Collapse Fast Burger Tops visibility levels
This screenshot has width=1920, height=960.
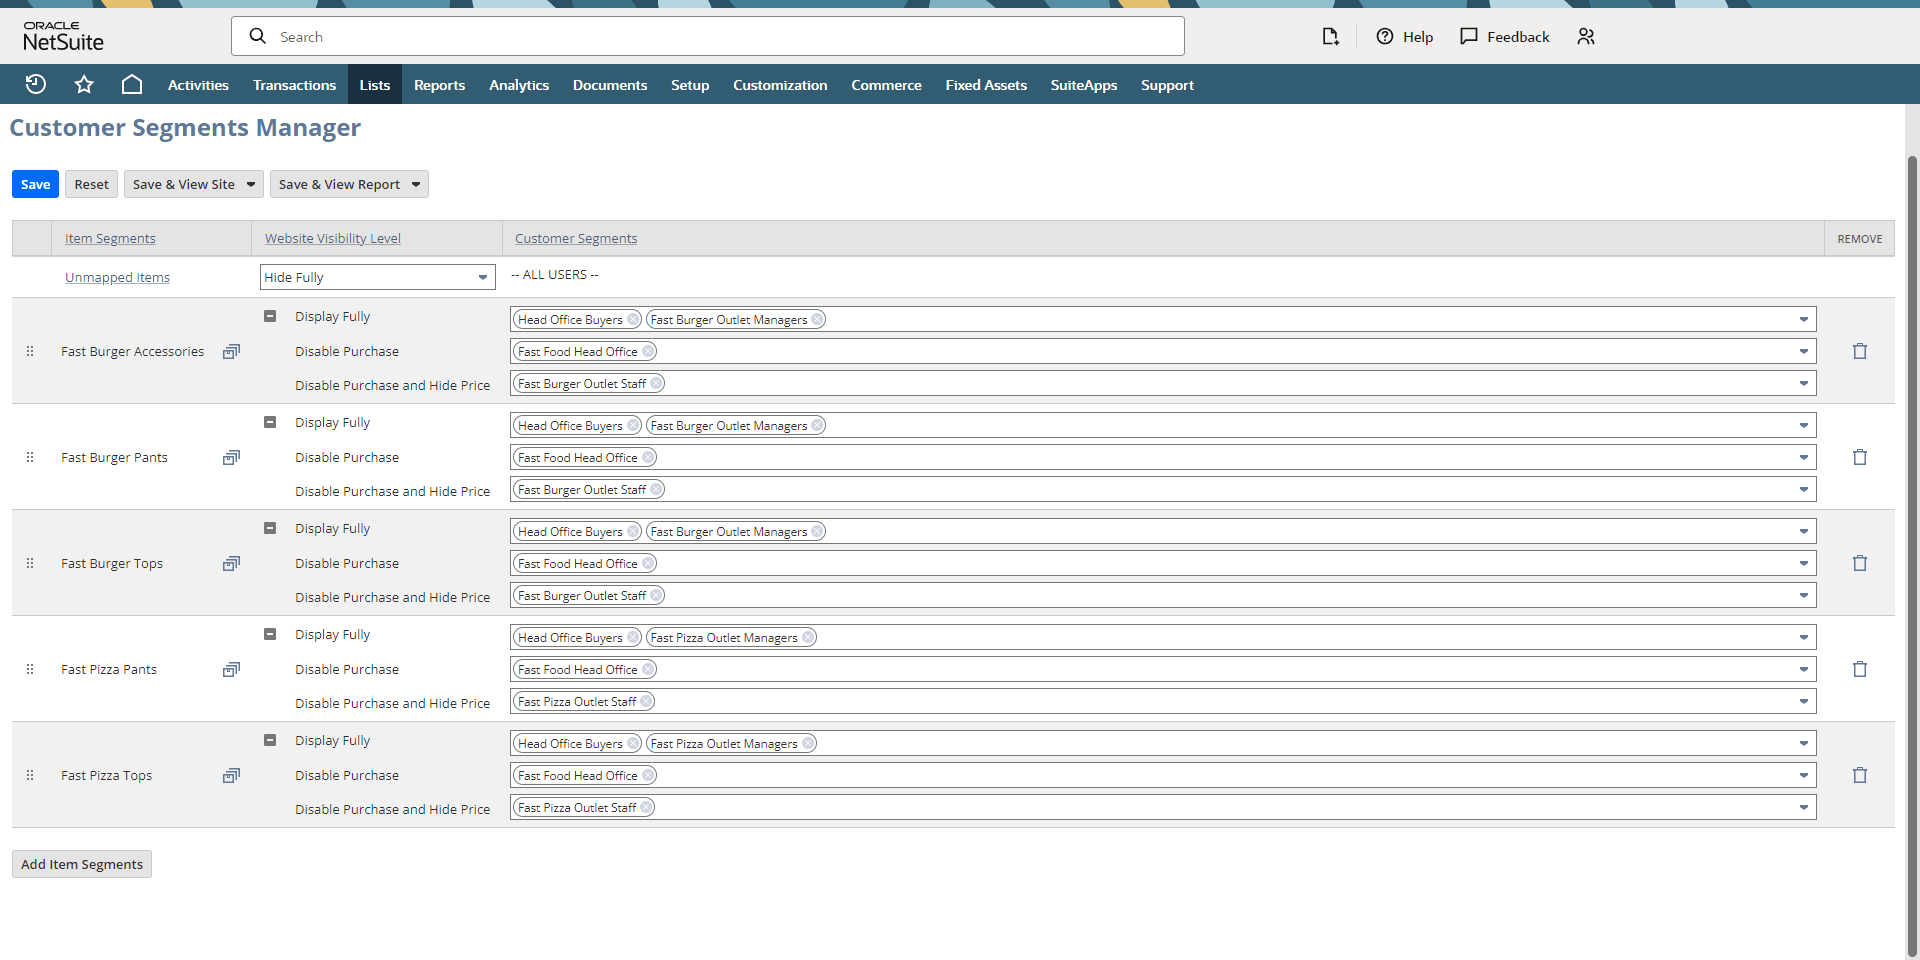point(270,528)
